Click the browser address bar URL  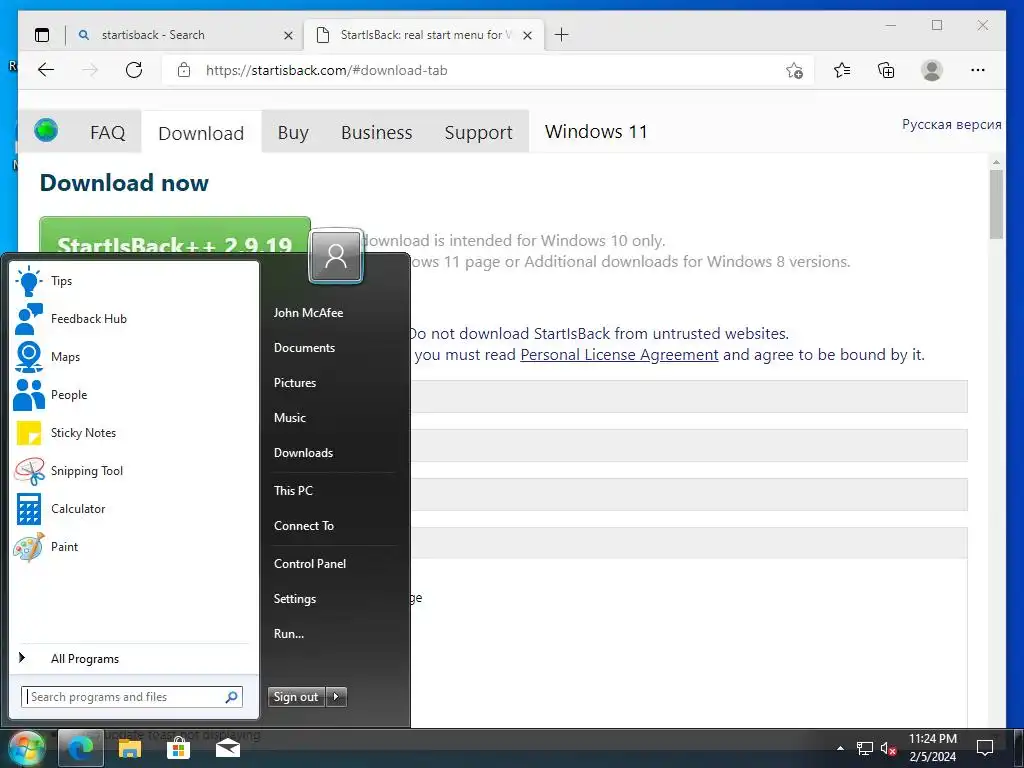[x=327, y=71]
